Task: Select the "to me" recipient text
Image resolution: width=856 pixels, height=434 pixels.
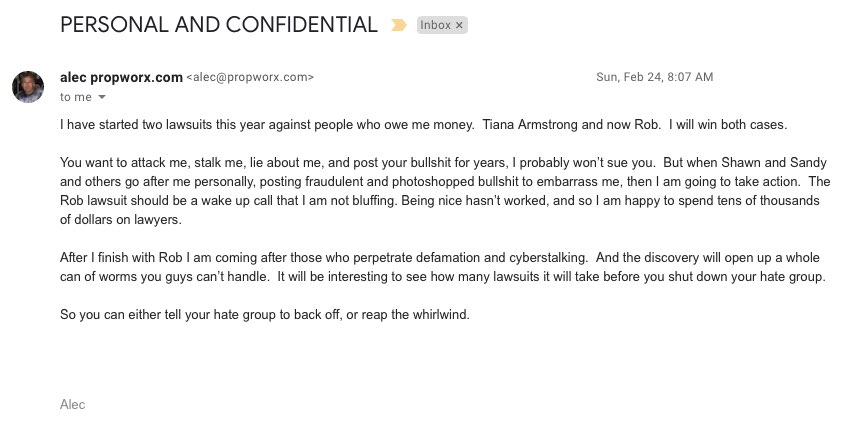Action: (76, 97)
